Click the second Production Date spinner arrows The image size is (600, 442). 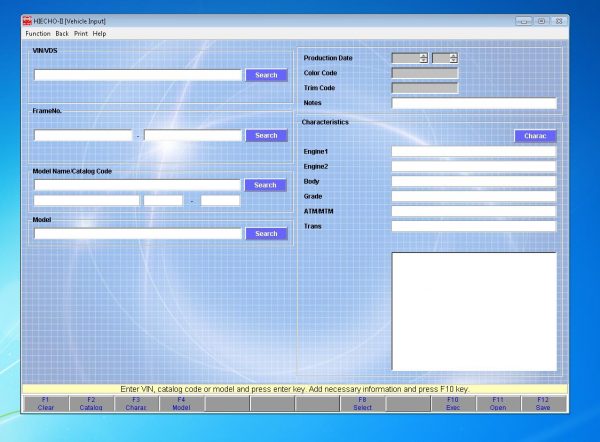point(453,58)
